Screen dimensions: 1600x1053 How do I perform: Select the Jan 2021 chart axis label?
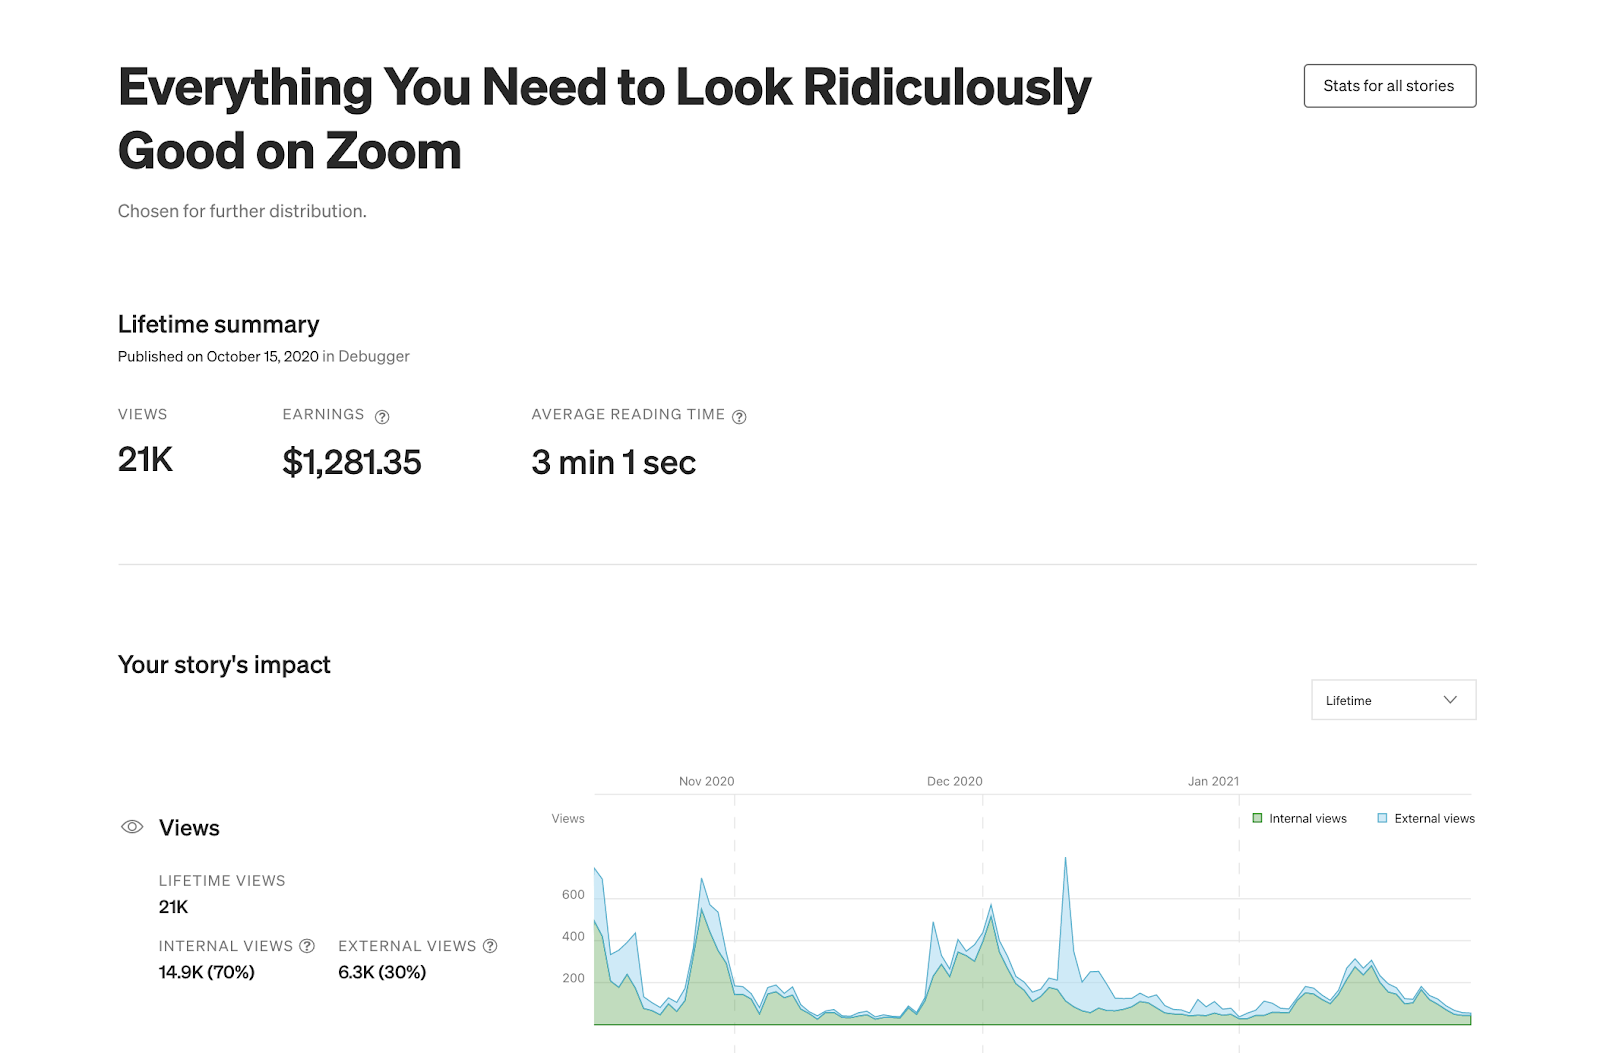pos(1213,781)
